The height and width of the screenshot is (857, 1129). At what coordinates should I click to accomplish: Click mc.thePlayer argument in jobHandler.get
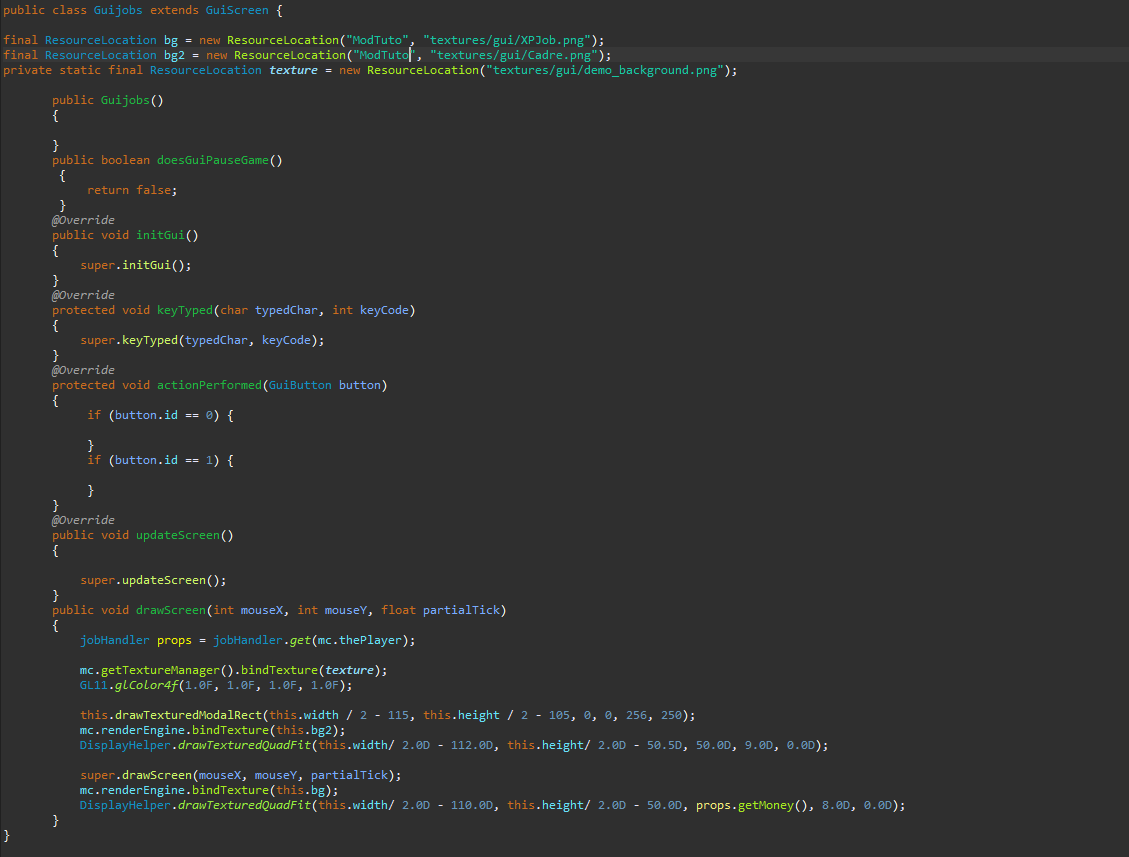click(362, 640)
